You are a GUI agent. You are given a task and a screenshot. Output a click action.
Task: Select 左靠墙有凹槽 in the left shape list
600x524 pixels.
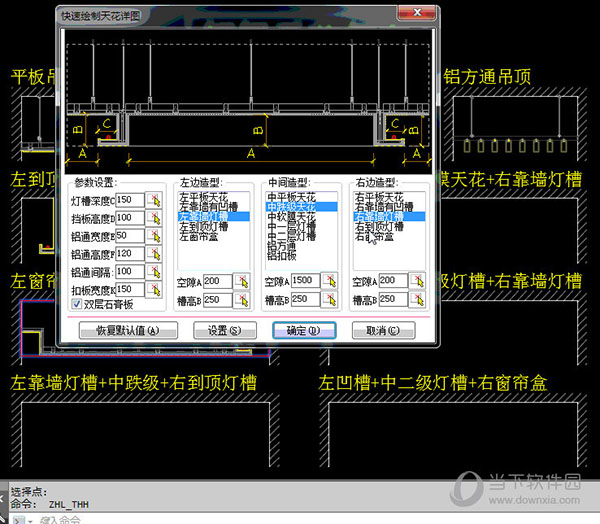pos(214,207)
